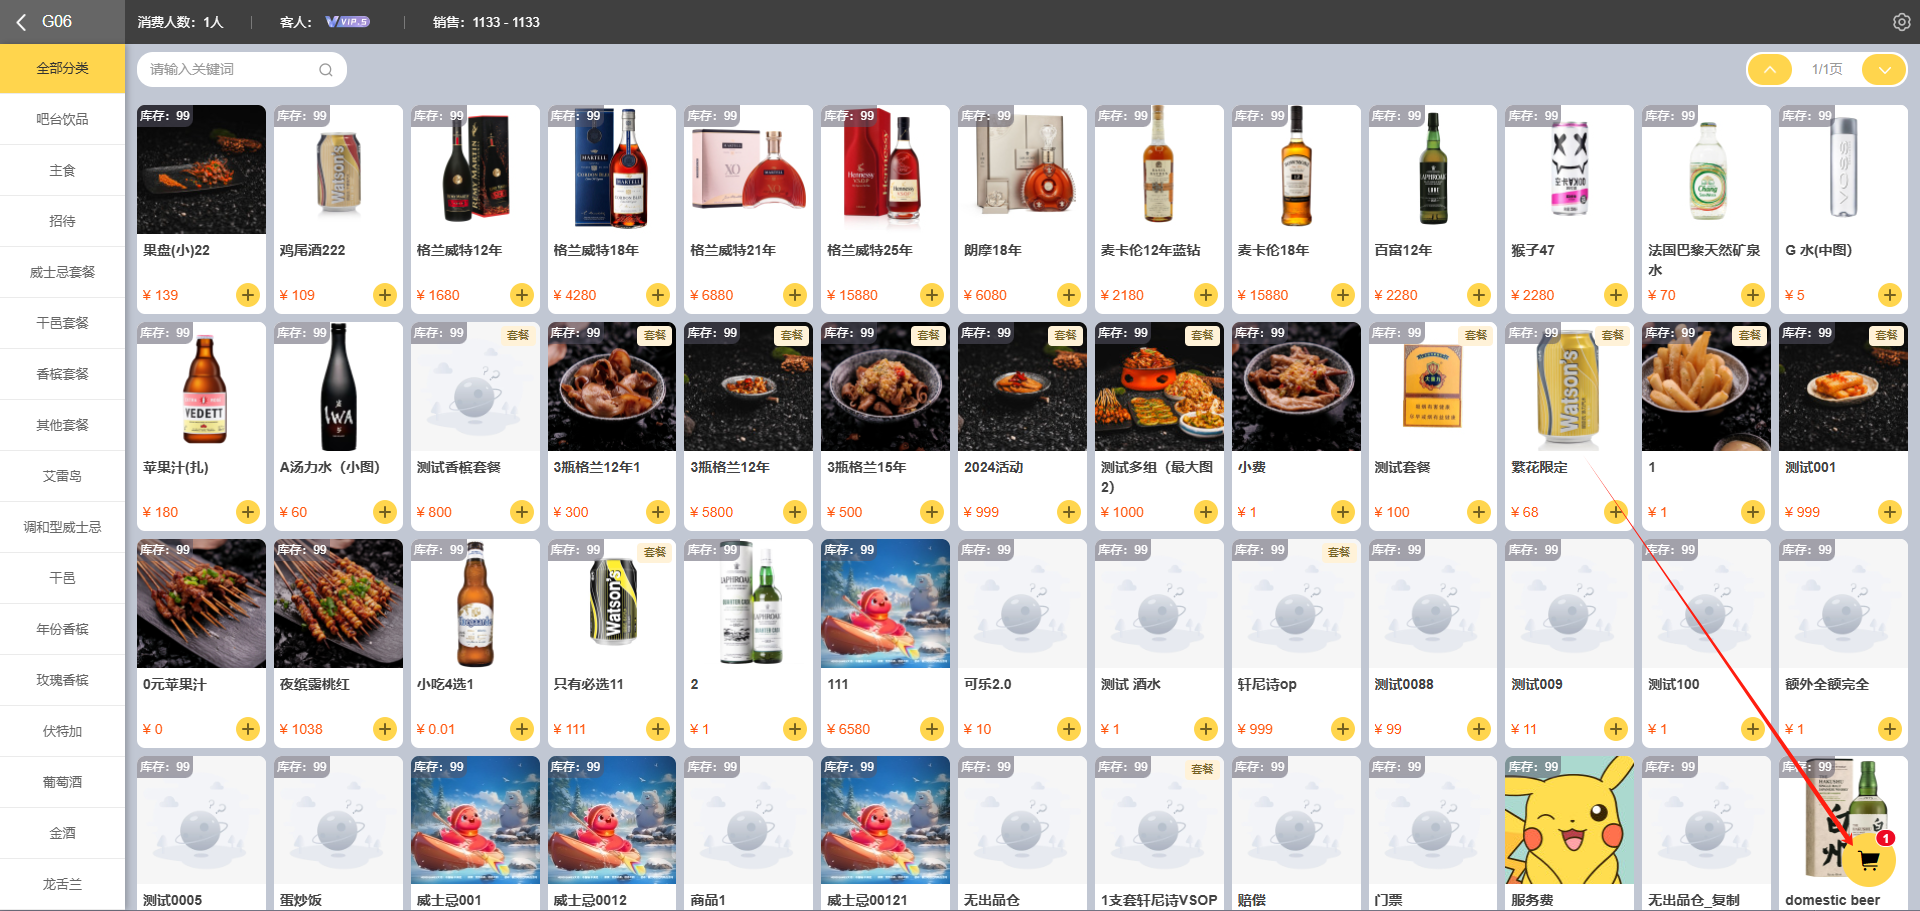Select 全部分类 category tab
1920x911 pixels.
click(x=62, y=68)
